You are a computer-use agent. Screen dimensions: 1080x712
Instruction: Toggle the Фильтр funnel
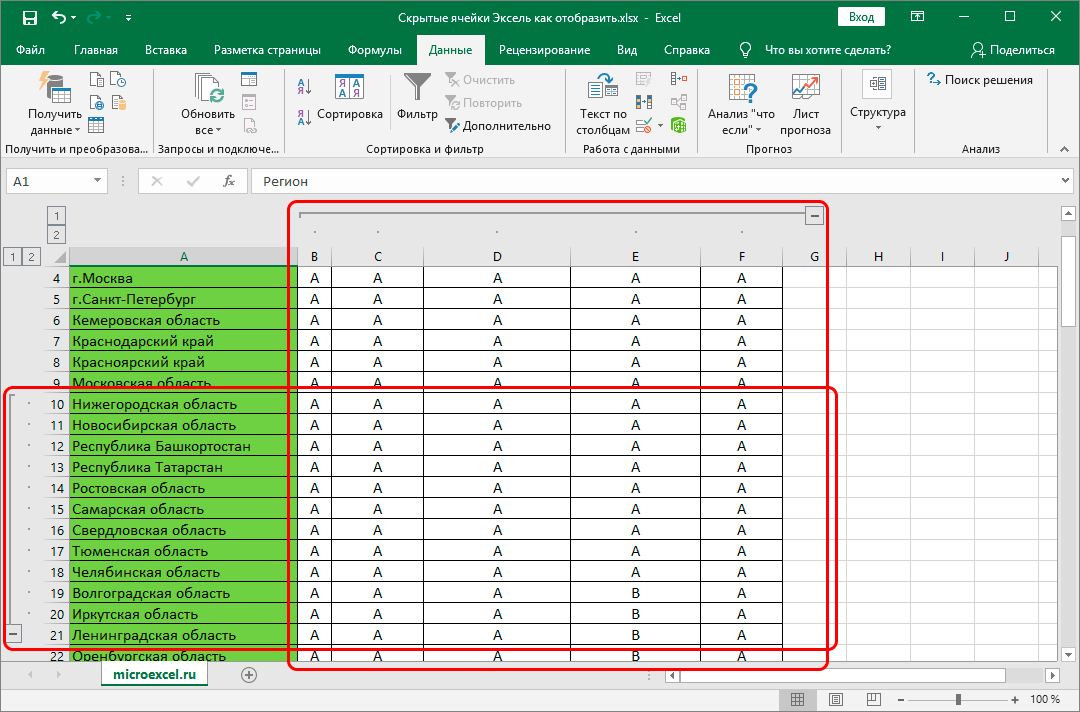point(417,97)
